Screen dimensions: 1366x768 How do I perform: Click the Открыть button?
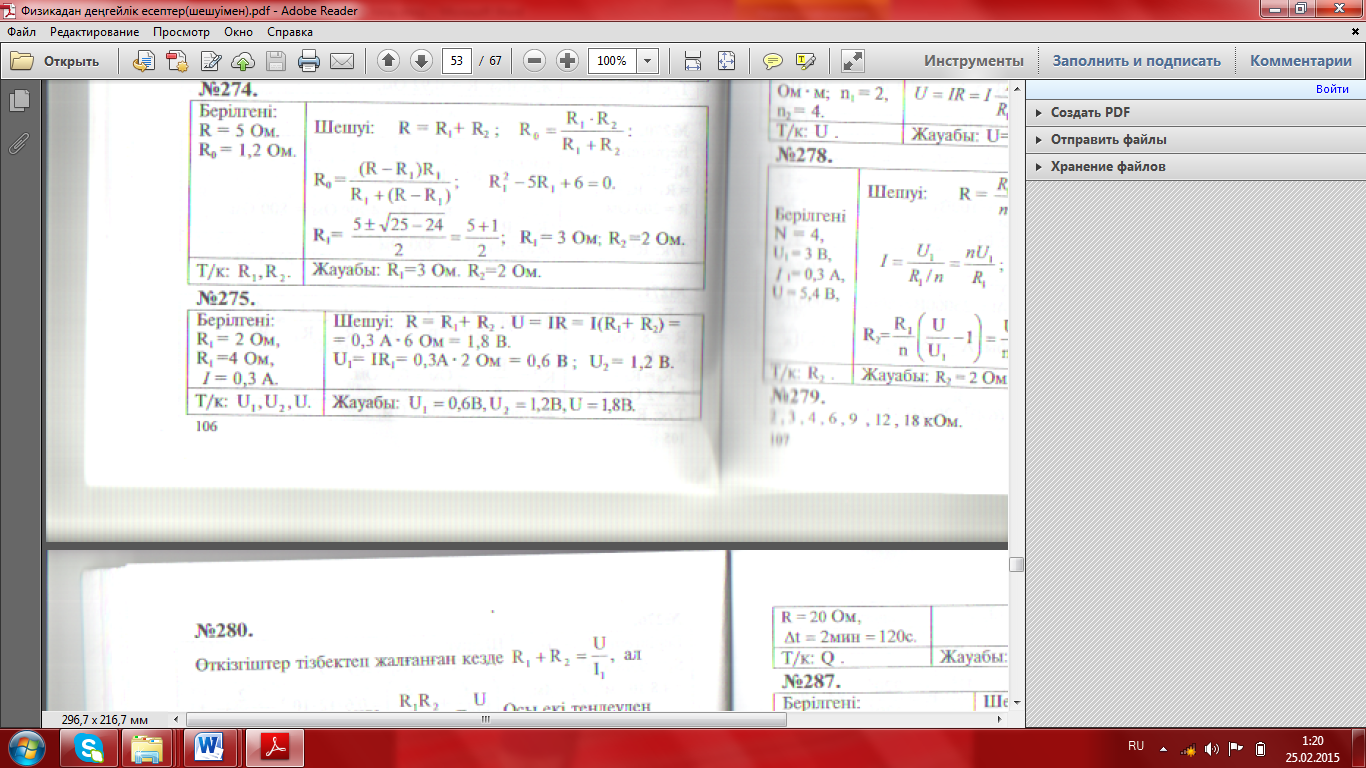coord(56,61)
